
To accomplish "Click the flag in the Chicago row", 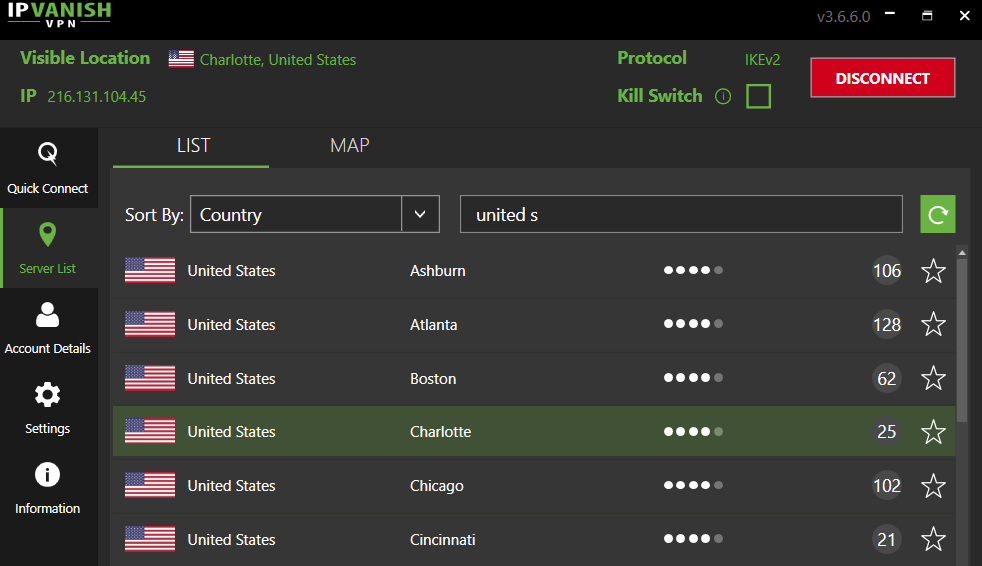I will click(x=150, y=485).
